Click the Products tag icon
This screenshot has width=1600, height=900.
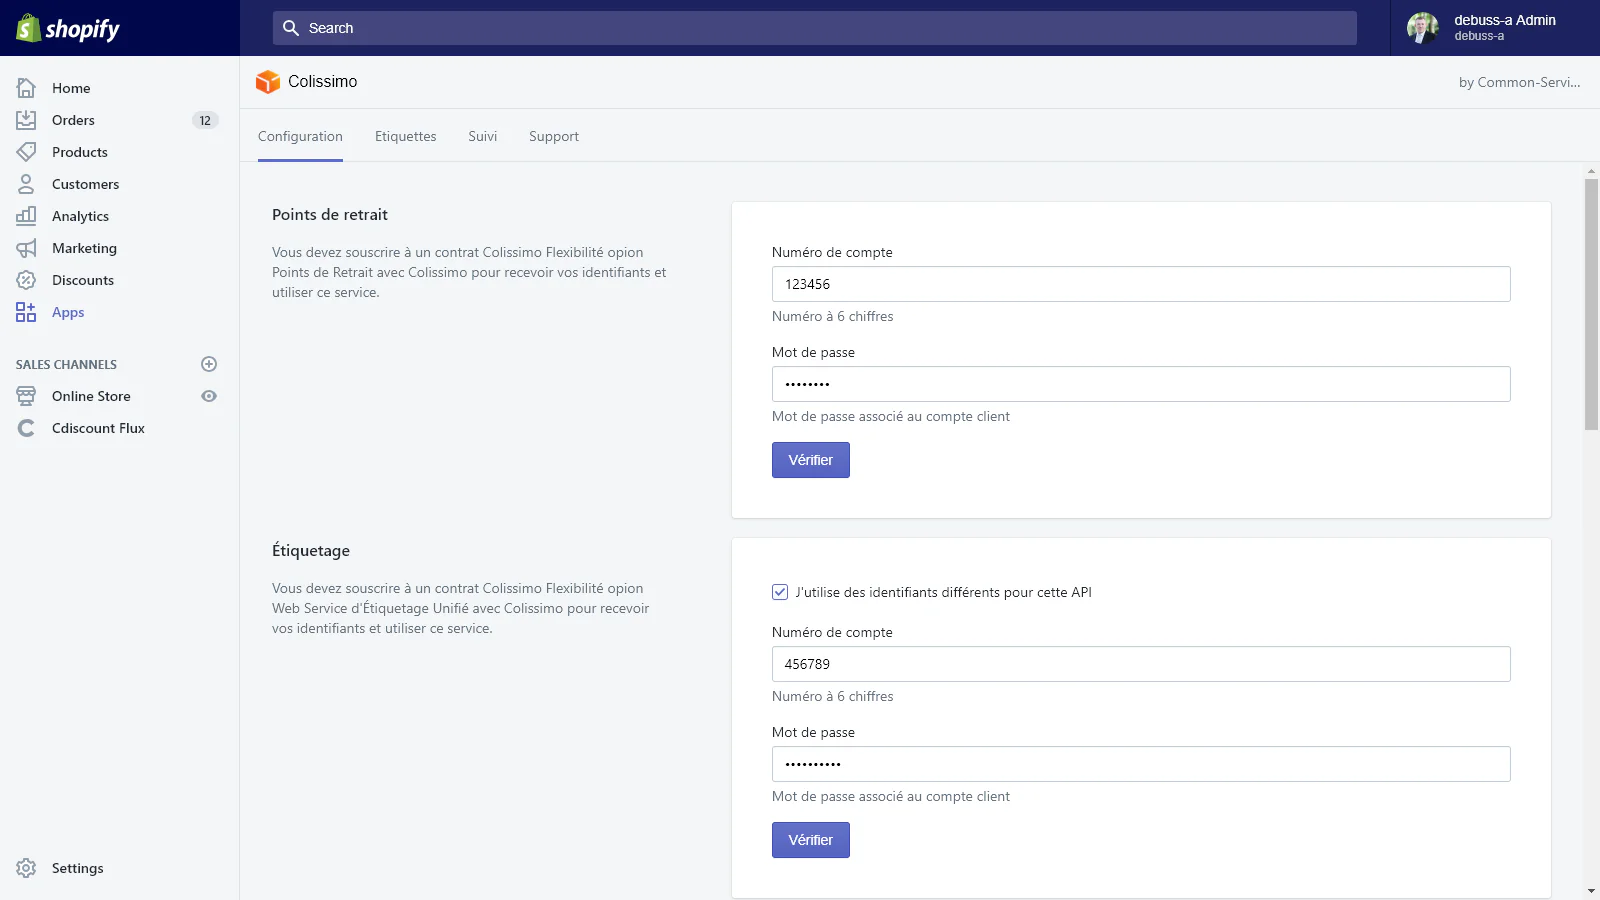[x=26, y=152]
